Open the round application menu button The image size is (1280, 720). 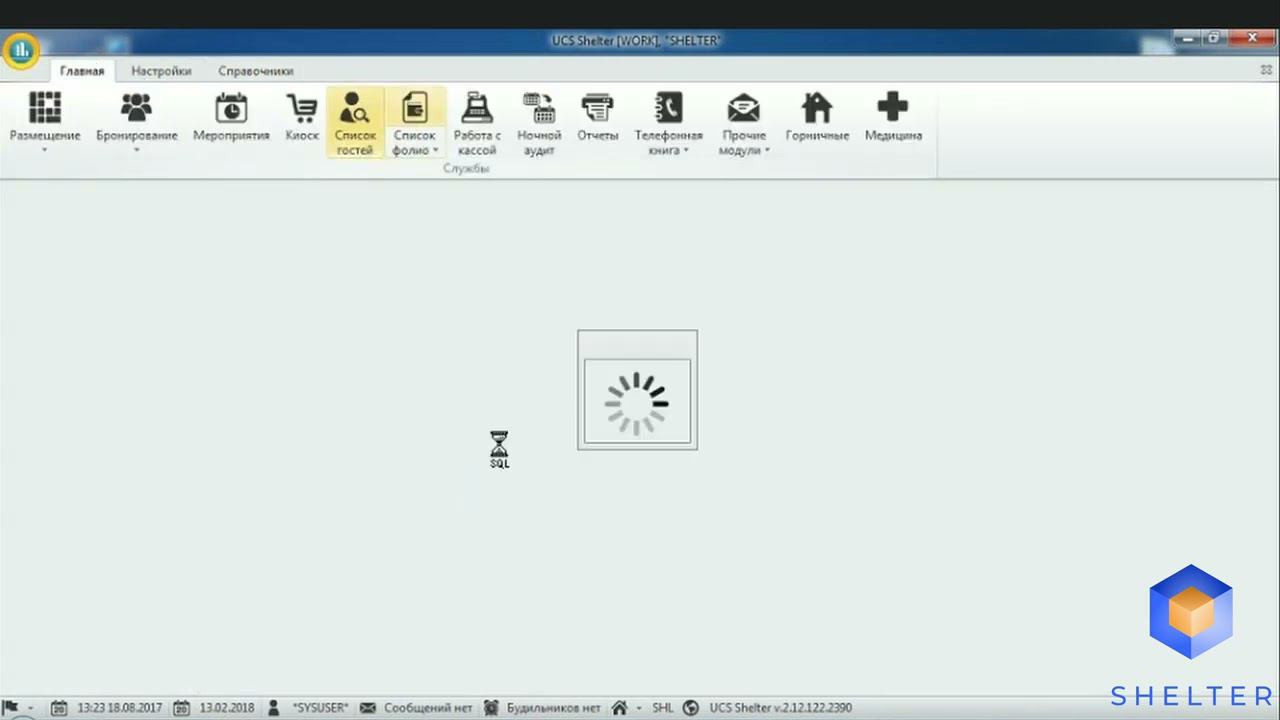tap(21, 50)
